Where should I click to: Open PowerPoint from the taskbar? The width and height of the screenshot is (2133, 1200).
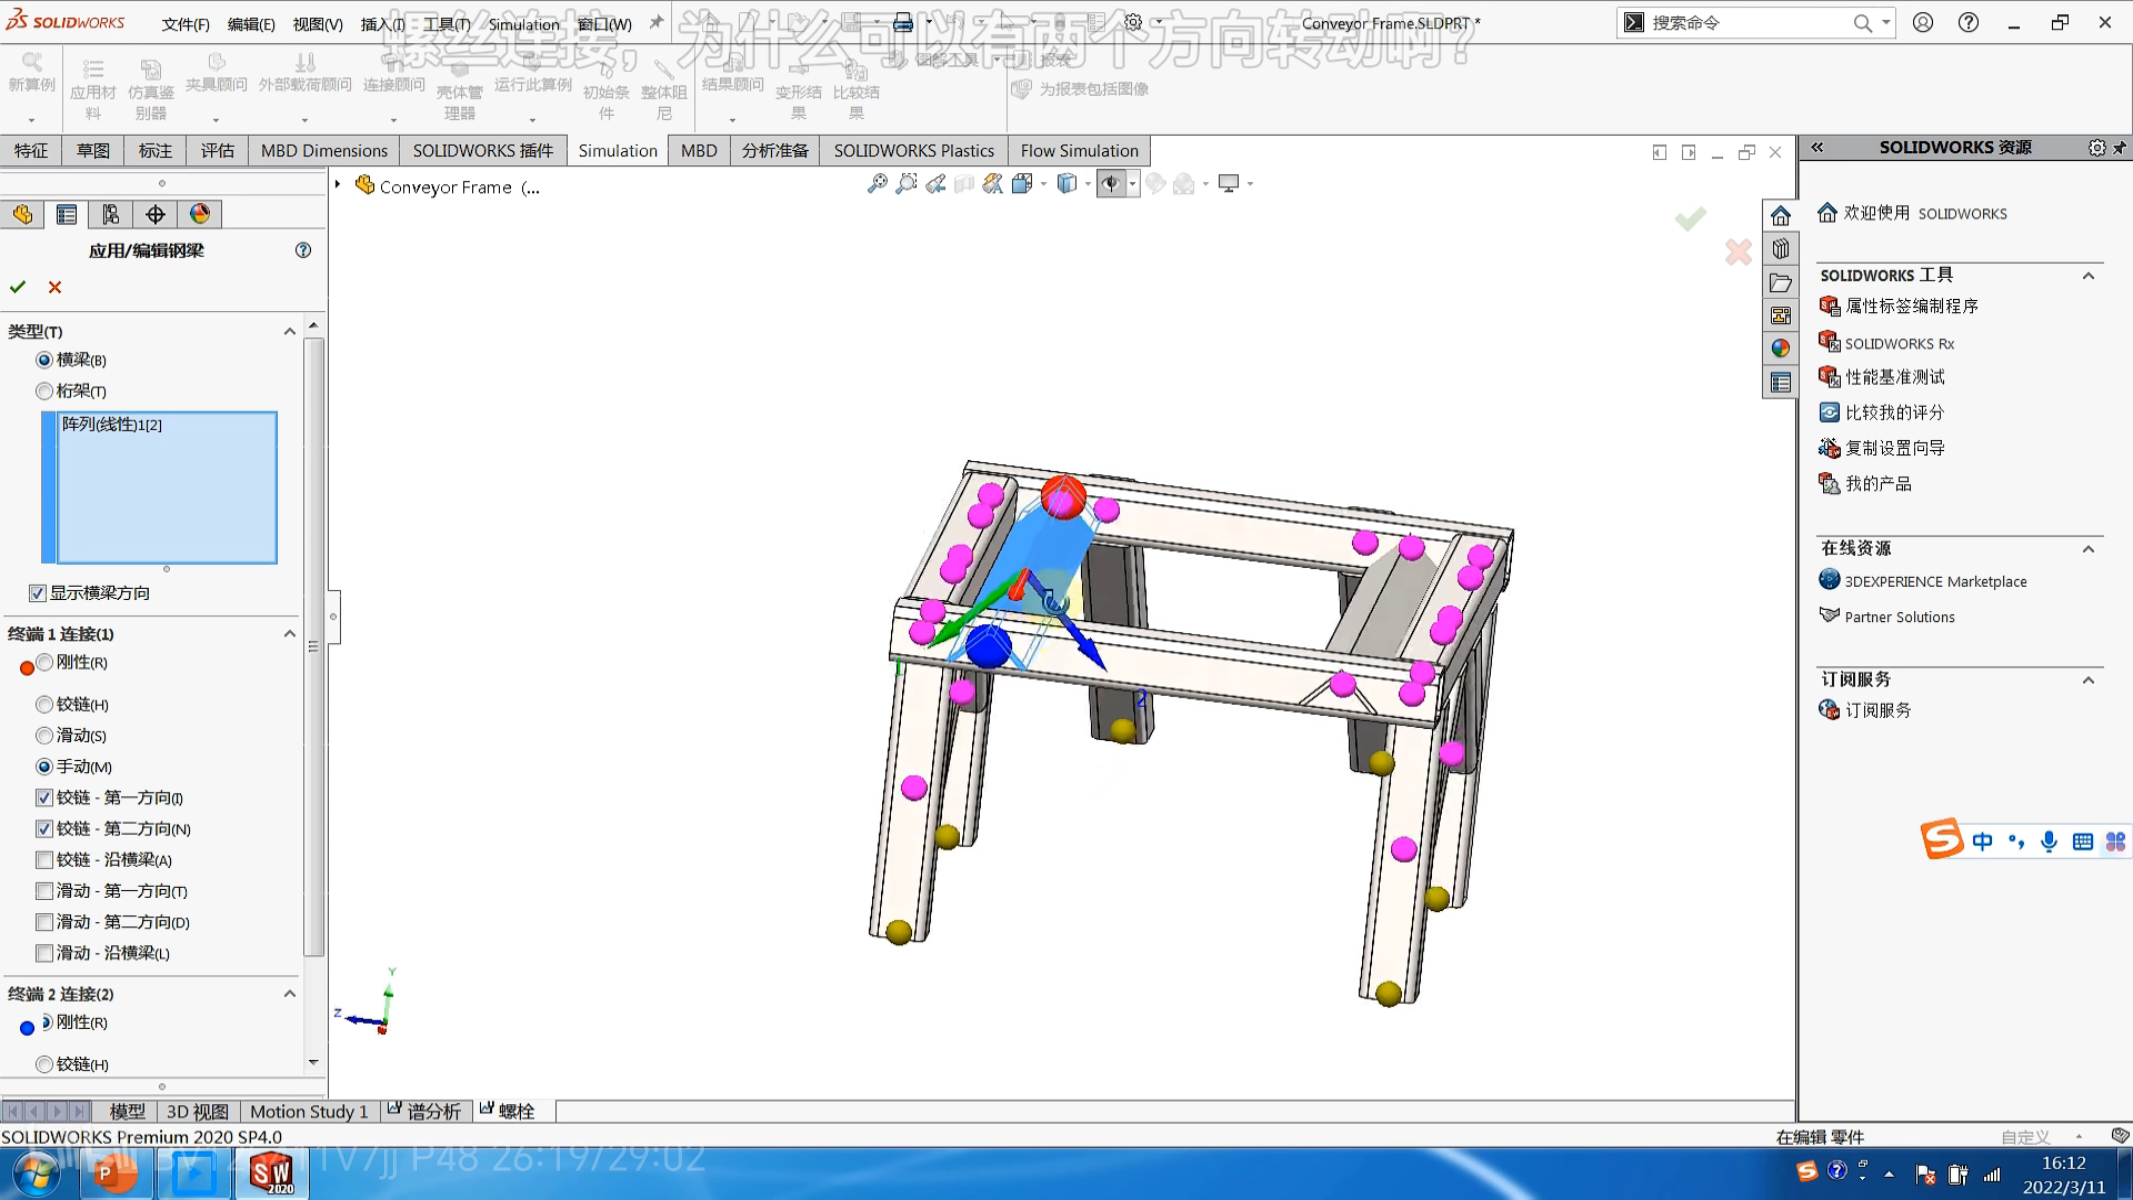pyautogui.click(x=115, y=1173)
